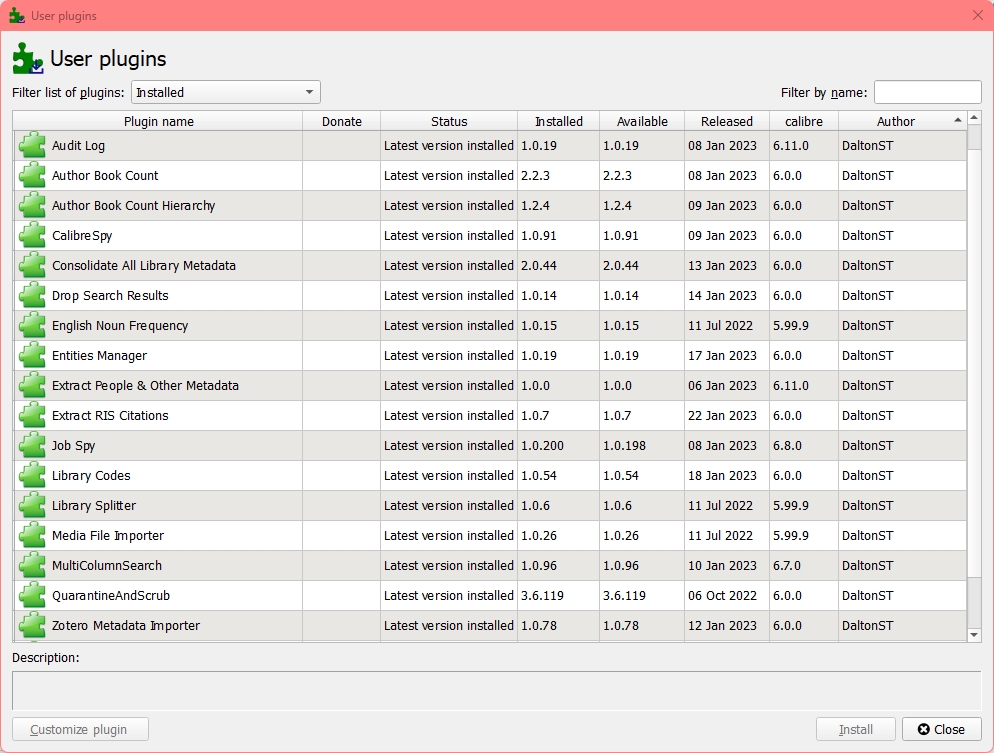Select the MultiColumnSearch plugin name
Screen dimensions: 994x753
[x=107, y=565]
